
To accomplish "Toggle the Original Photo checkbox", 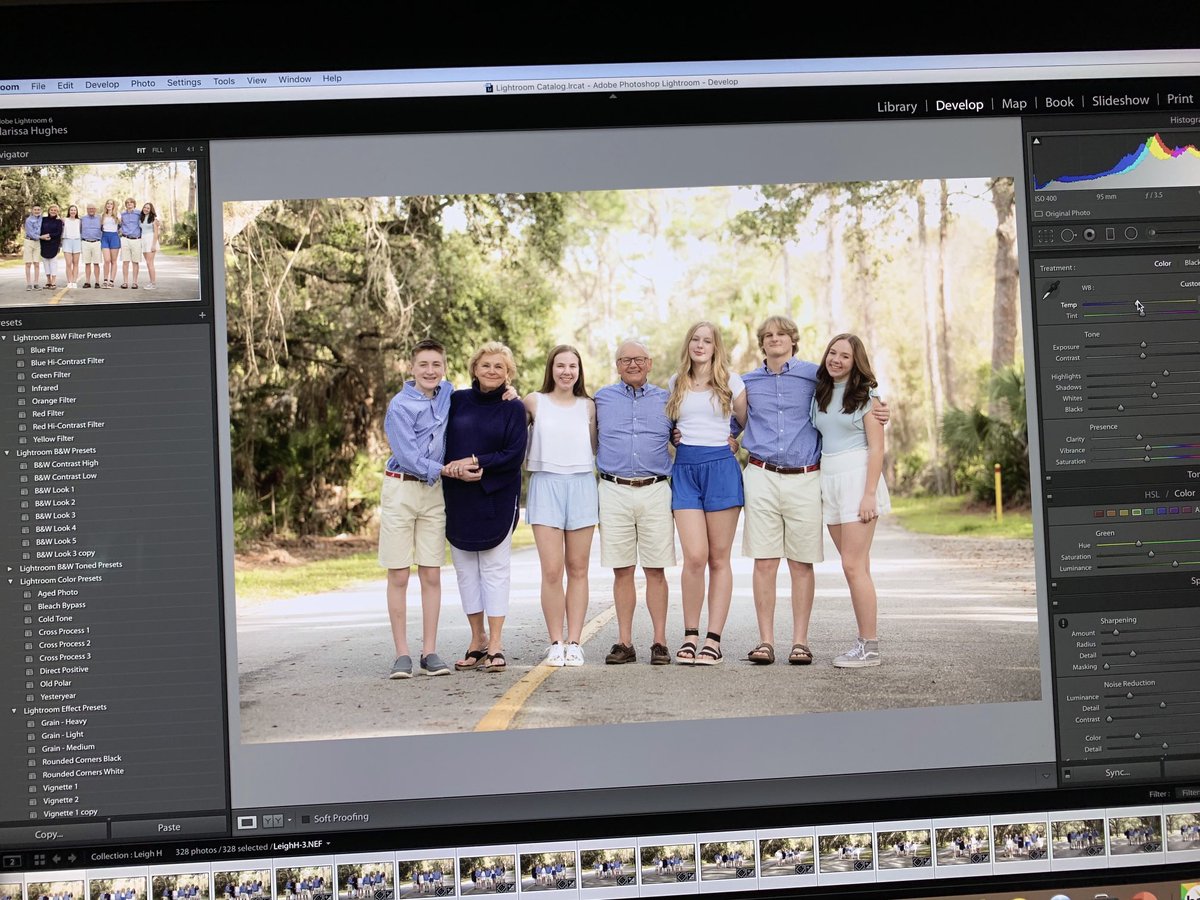I will coord(1038,213).
